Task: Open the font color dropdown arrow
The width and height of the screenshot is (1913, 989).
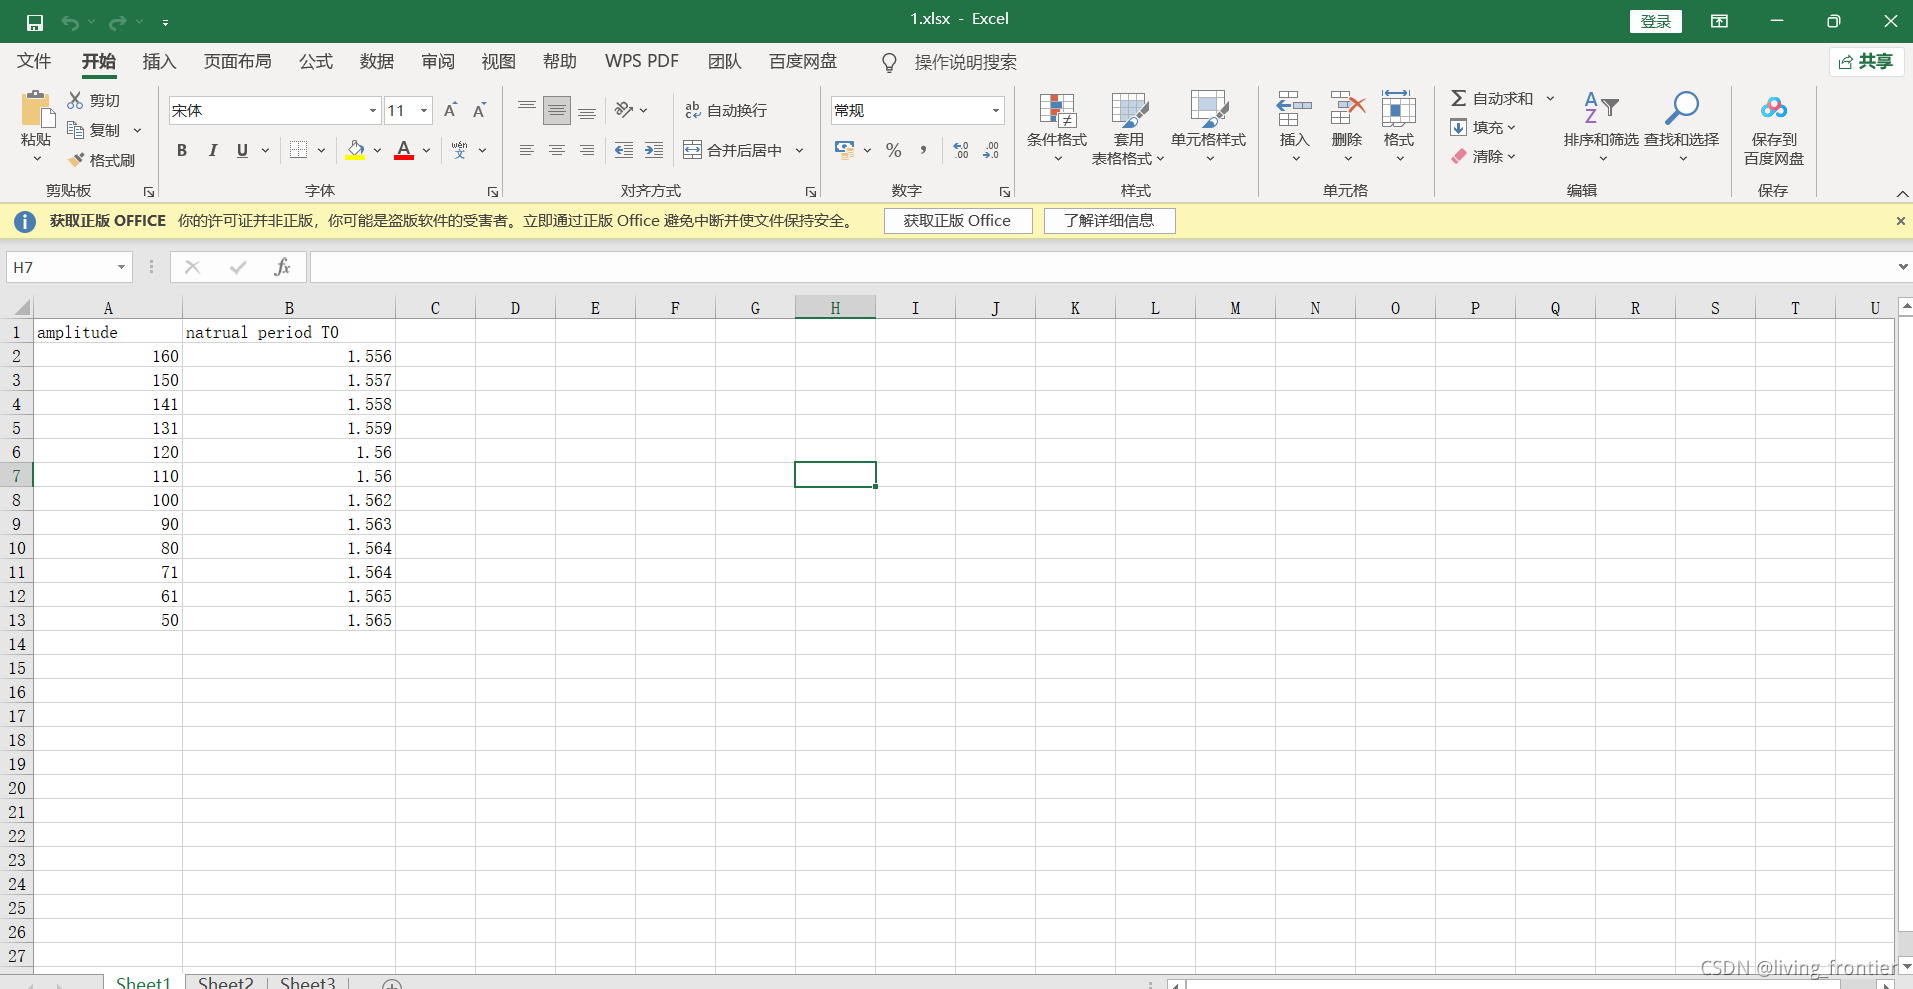Action: tap(426, 150)
